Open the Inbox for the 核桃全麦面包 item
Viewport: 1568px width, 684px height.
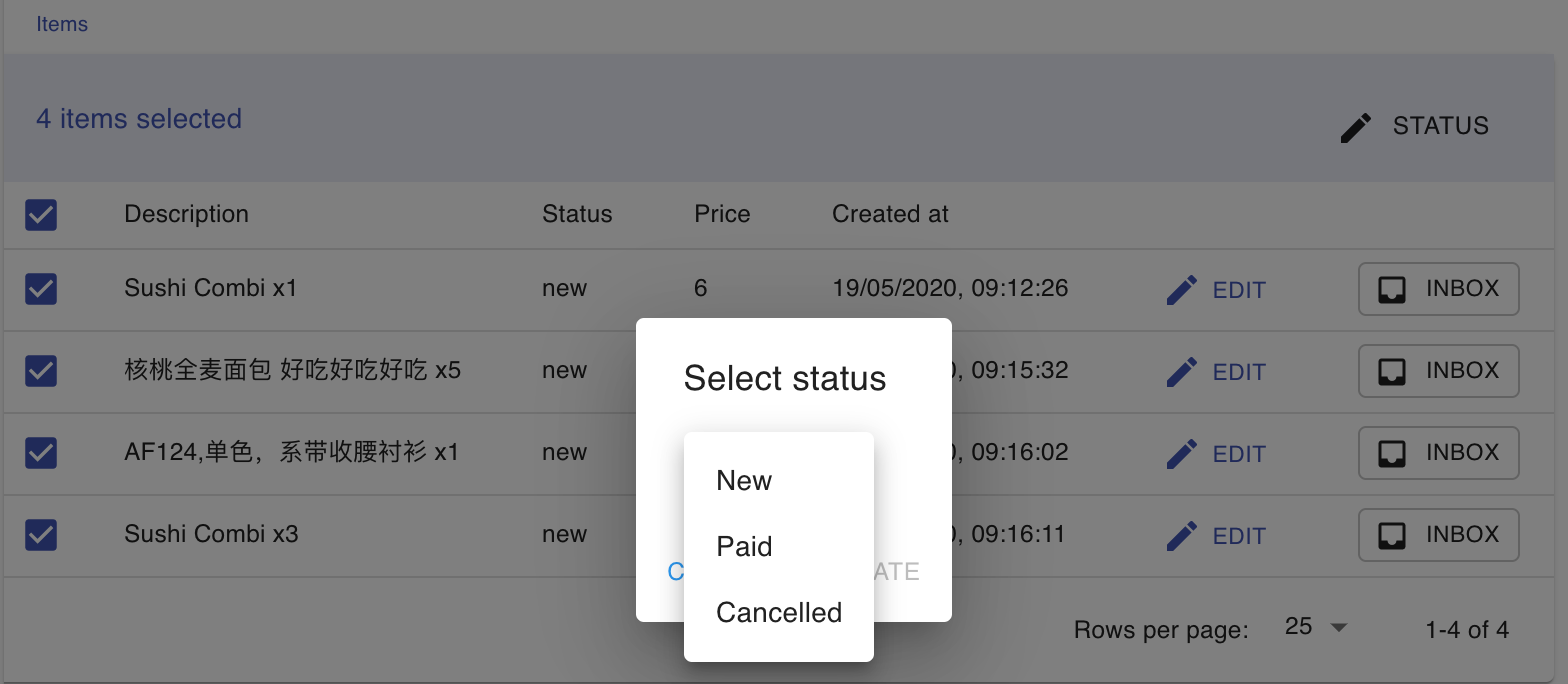[1438, 370]
